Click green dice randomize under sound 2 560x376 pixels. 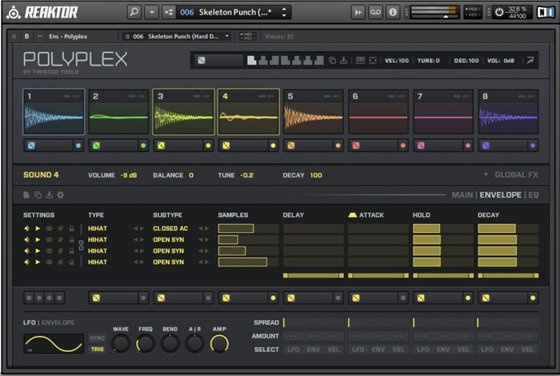coord(96,146)
